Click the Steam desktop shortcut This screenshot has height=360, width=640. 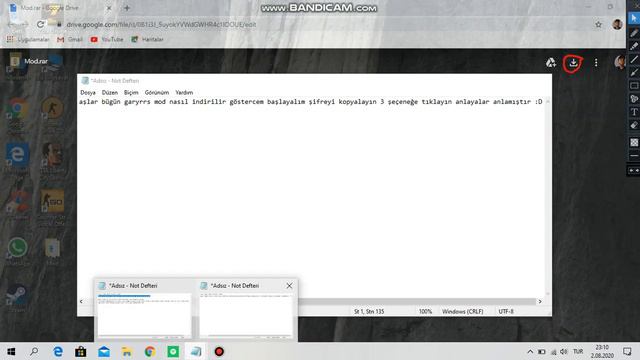(x=17, y=298)
